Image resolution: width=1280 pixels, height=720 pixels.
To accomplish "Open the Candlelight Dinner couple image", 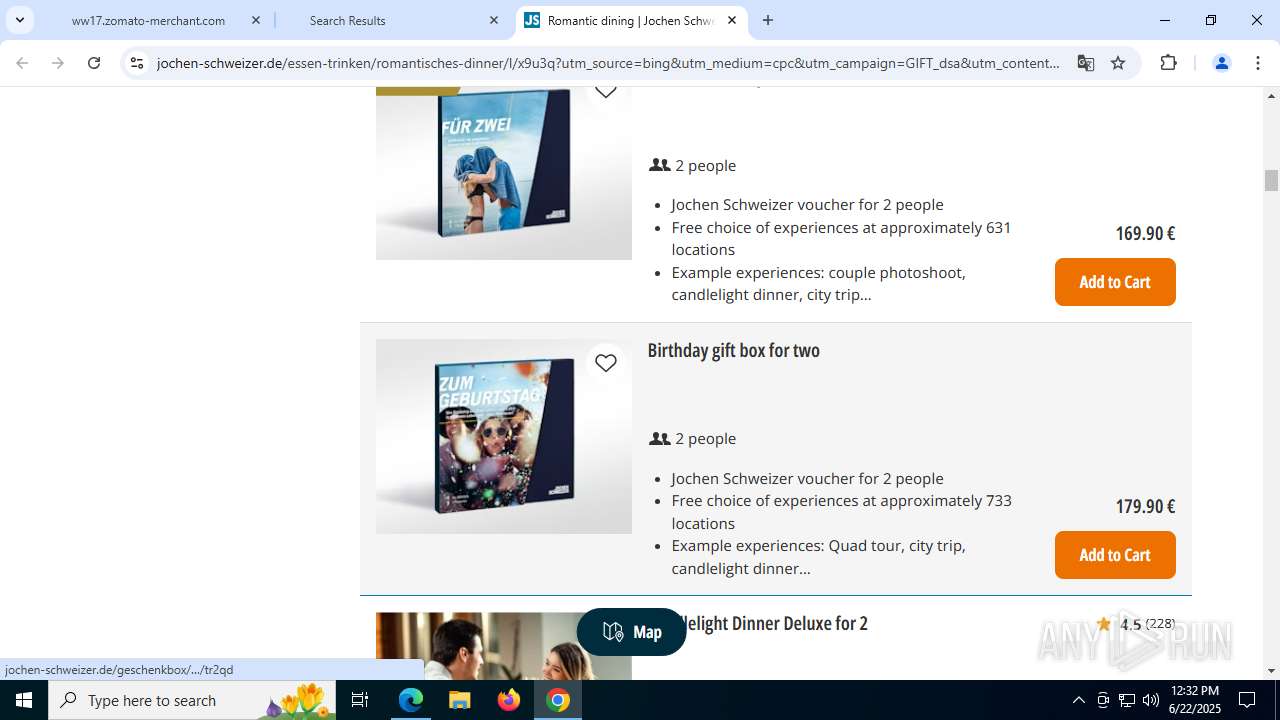I will [x=504, y=646].
